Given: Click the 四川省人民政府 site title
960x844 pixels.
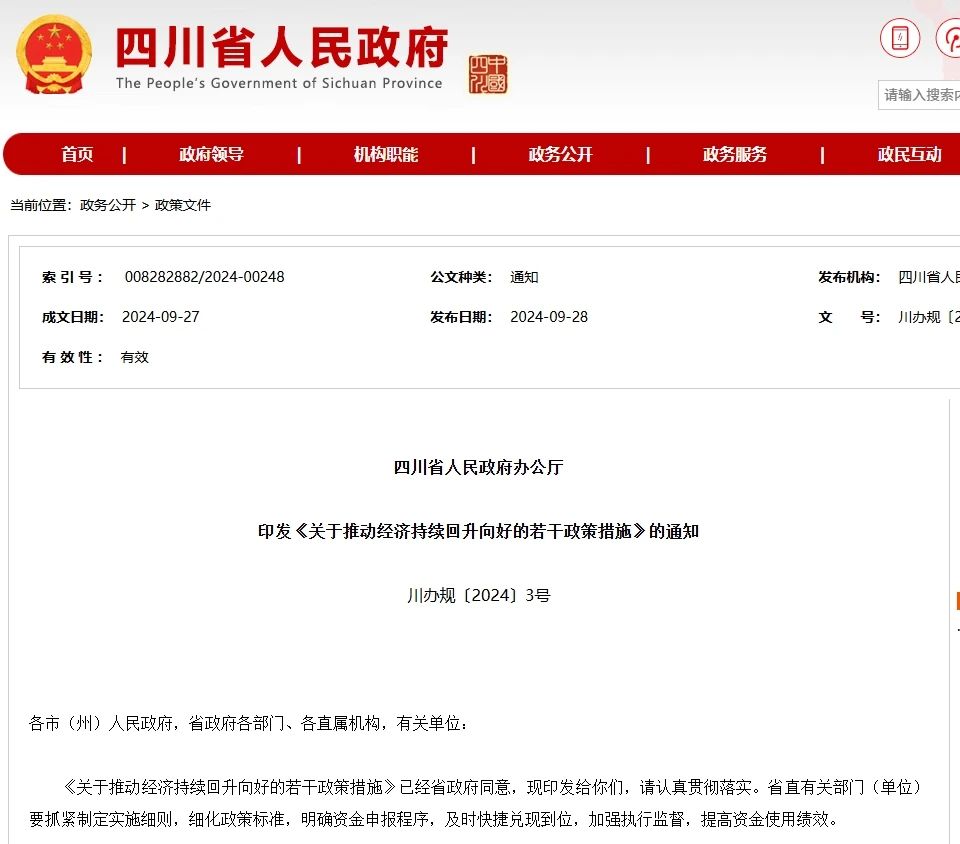Looking at the screenshot, I should click(x=282, y=47).
